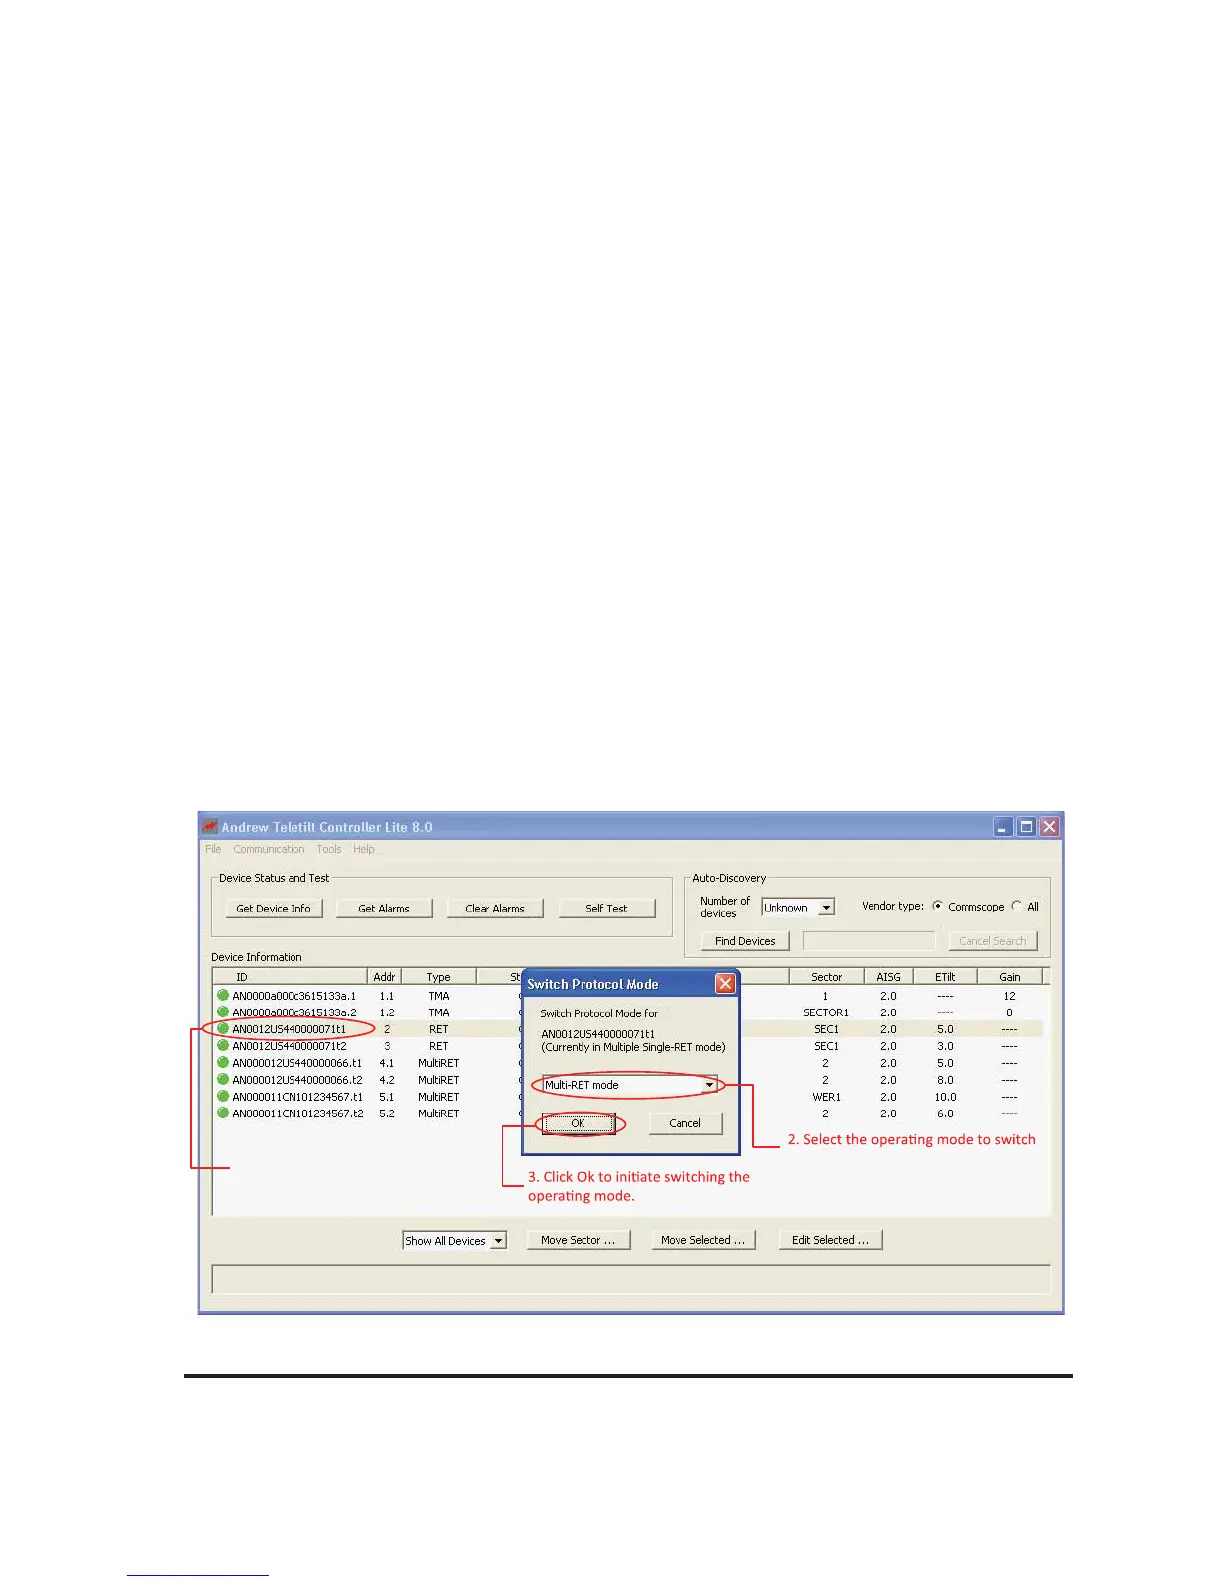This screenshot has width=1224, height=1584.
Task: Click the Cancel Search button
Action: (993, 941)
